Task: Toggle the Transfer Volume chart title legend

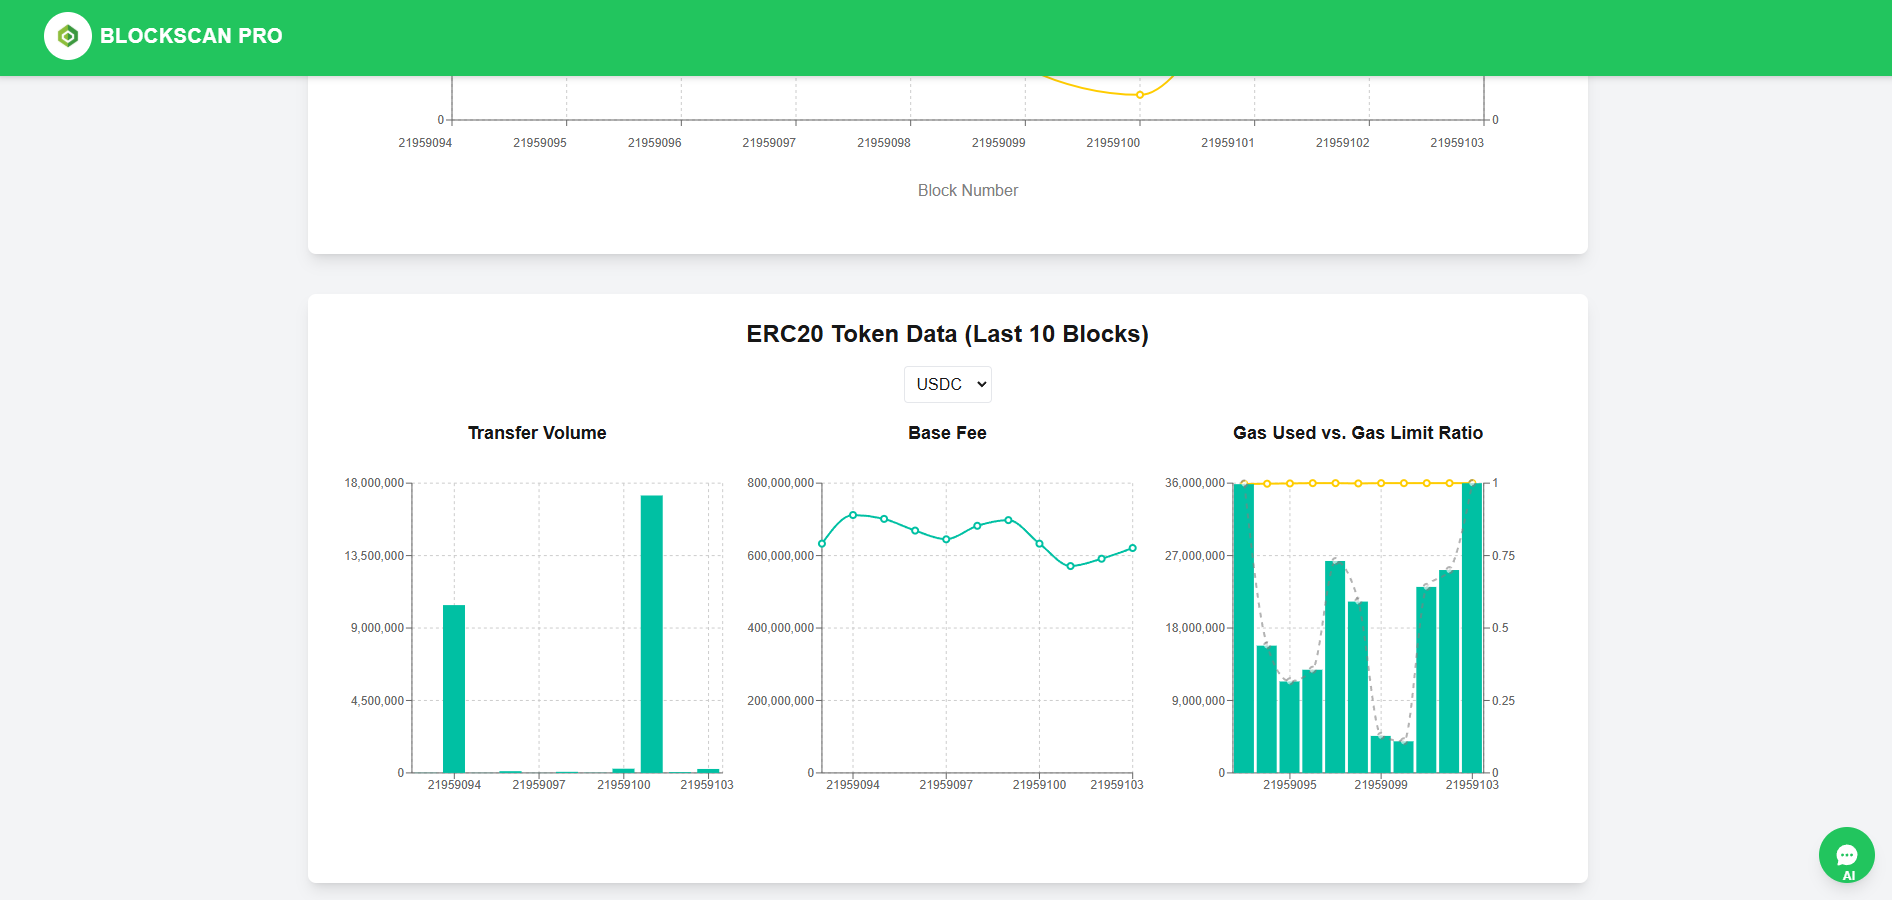Action: point(537,433)
